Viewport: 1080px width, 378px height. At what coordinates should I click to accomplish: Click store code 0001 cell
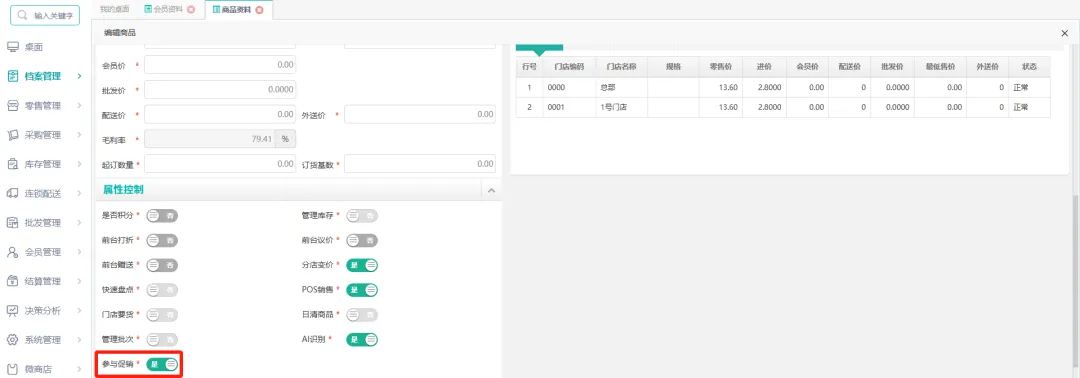coord(569,107)
